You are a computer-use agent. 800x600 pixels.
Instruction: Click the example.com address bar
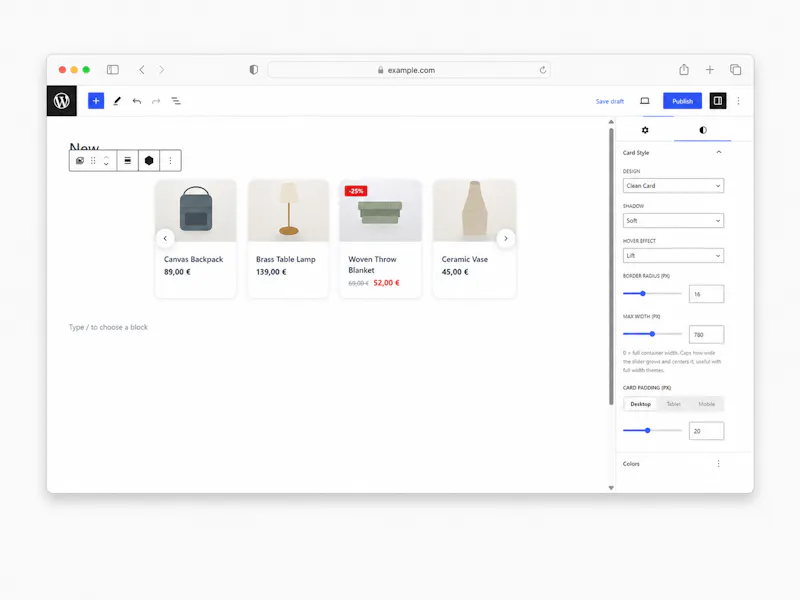[409, 70]
